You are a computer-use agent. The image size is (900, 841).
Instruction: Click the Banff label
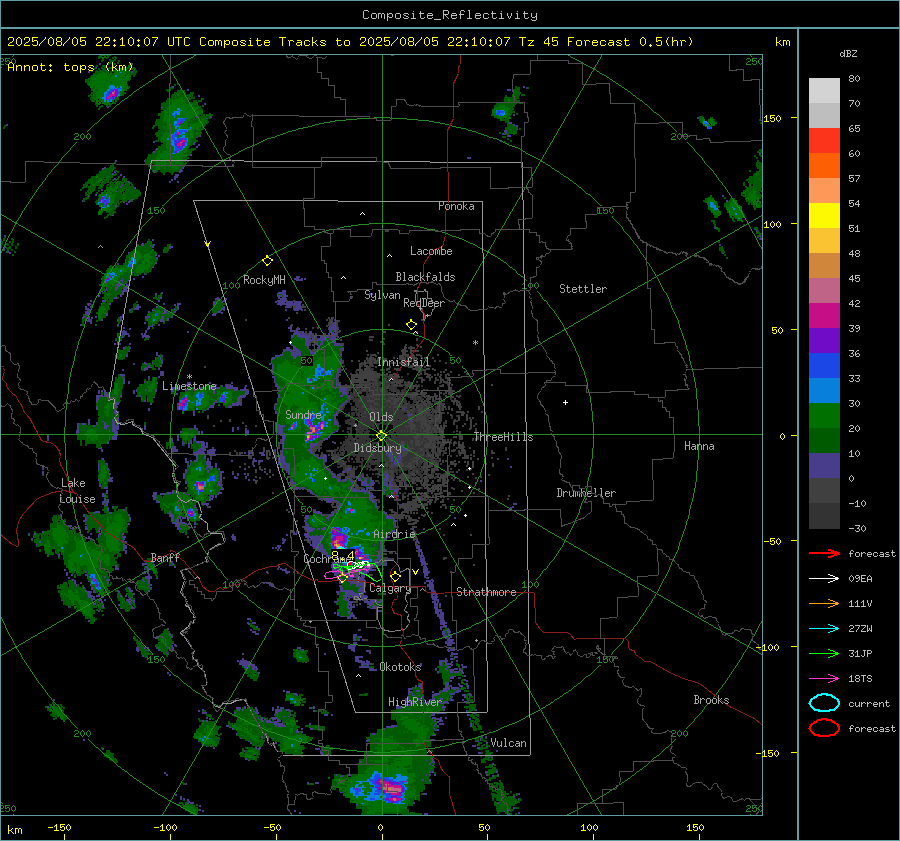tap(165, 557)
